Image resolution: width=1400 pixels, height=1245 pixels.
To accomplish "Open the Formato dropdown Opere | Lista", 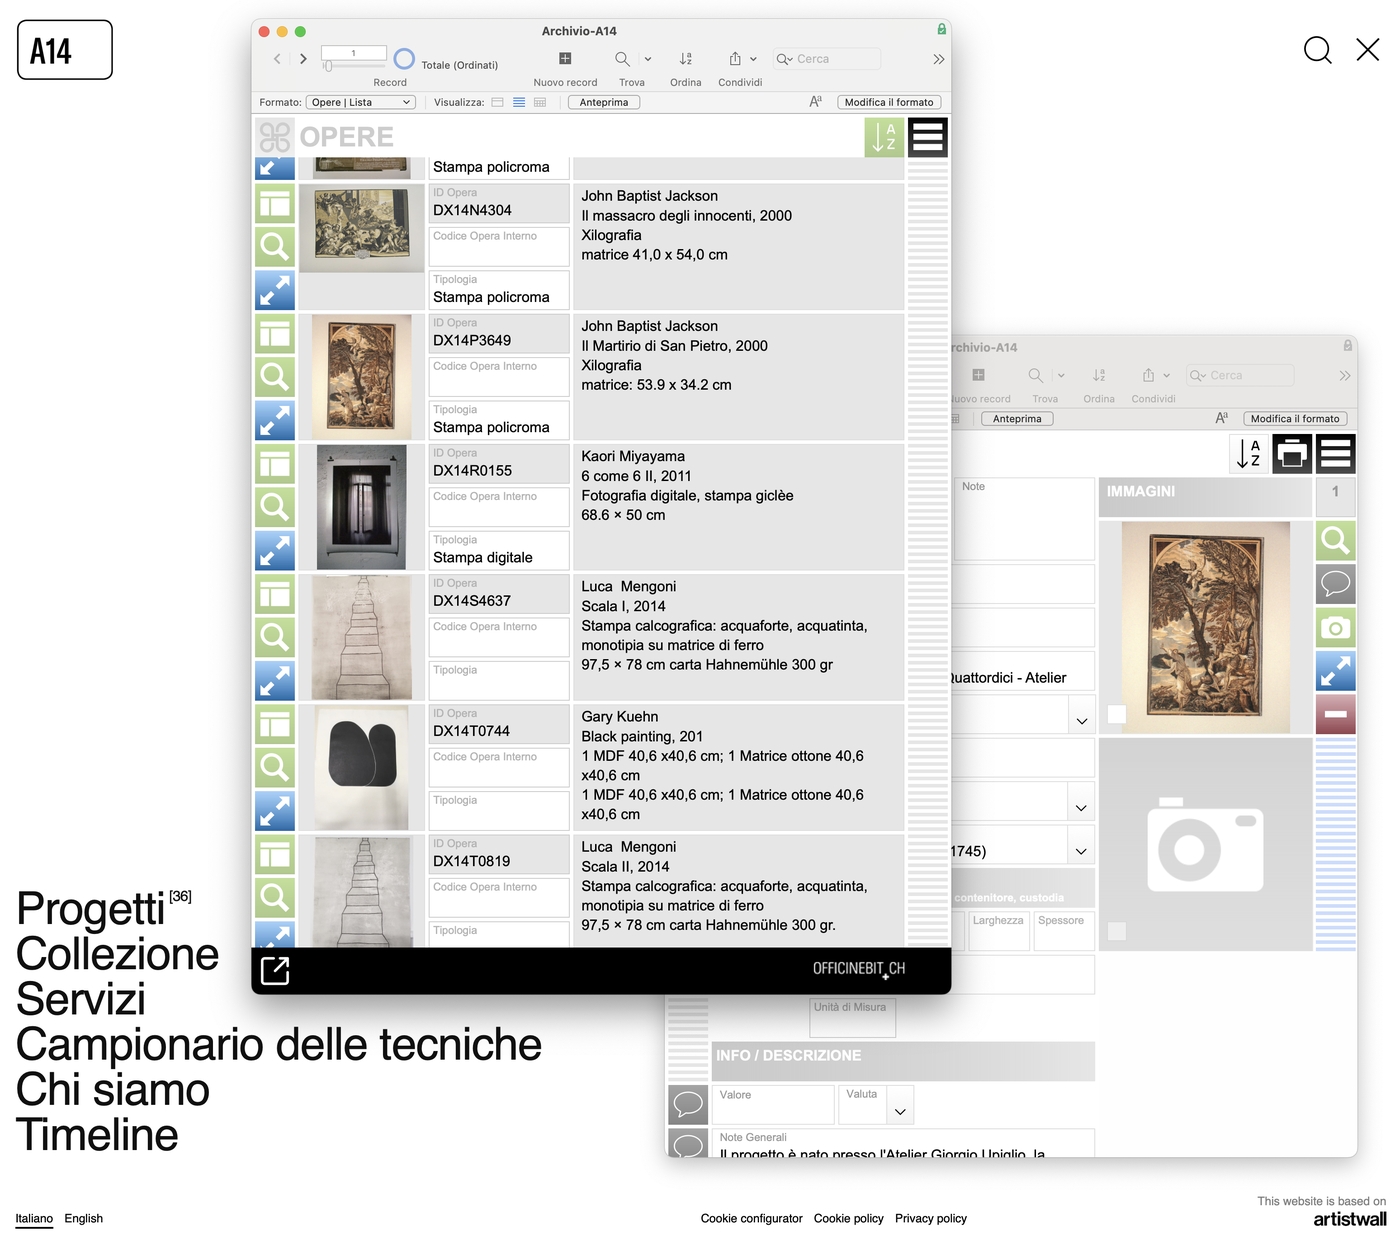I will point(361,102).
